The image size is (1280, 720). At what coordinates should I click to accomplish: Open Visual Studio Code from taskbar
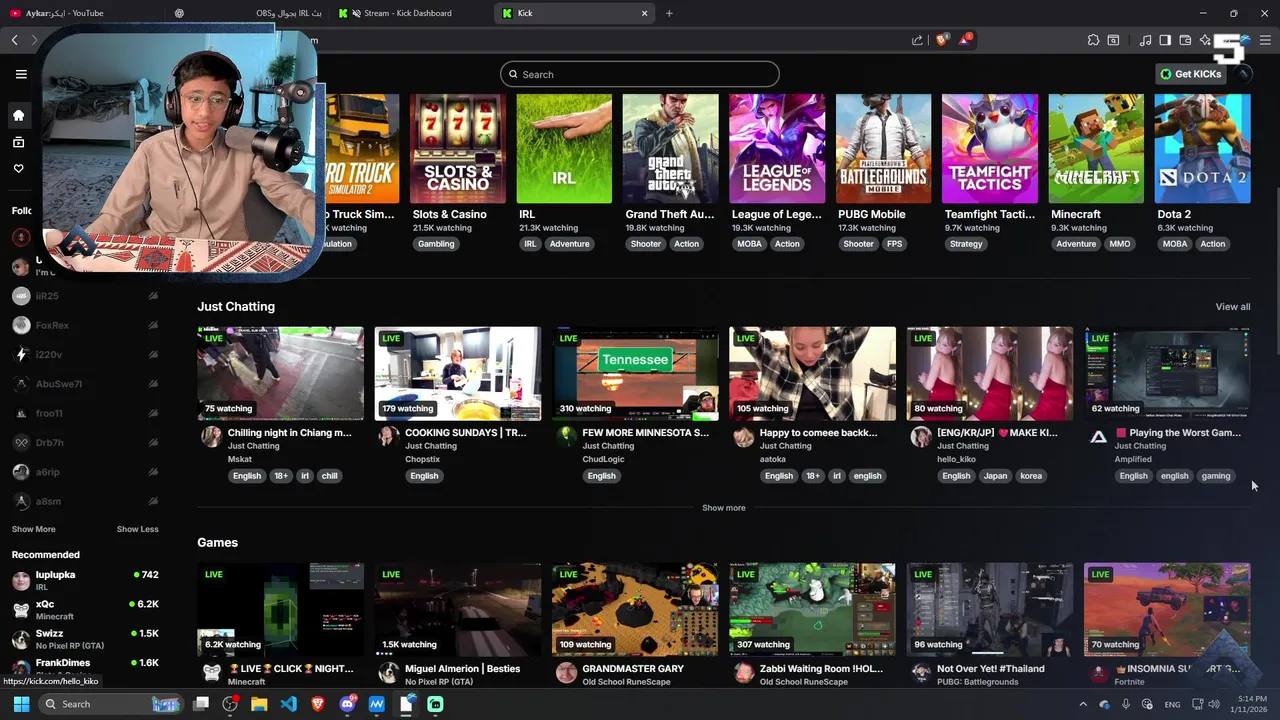click(288, 704)
